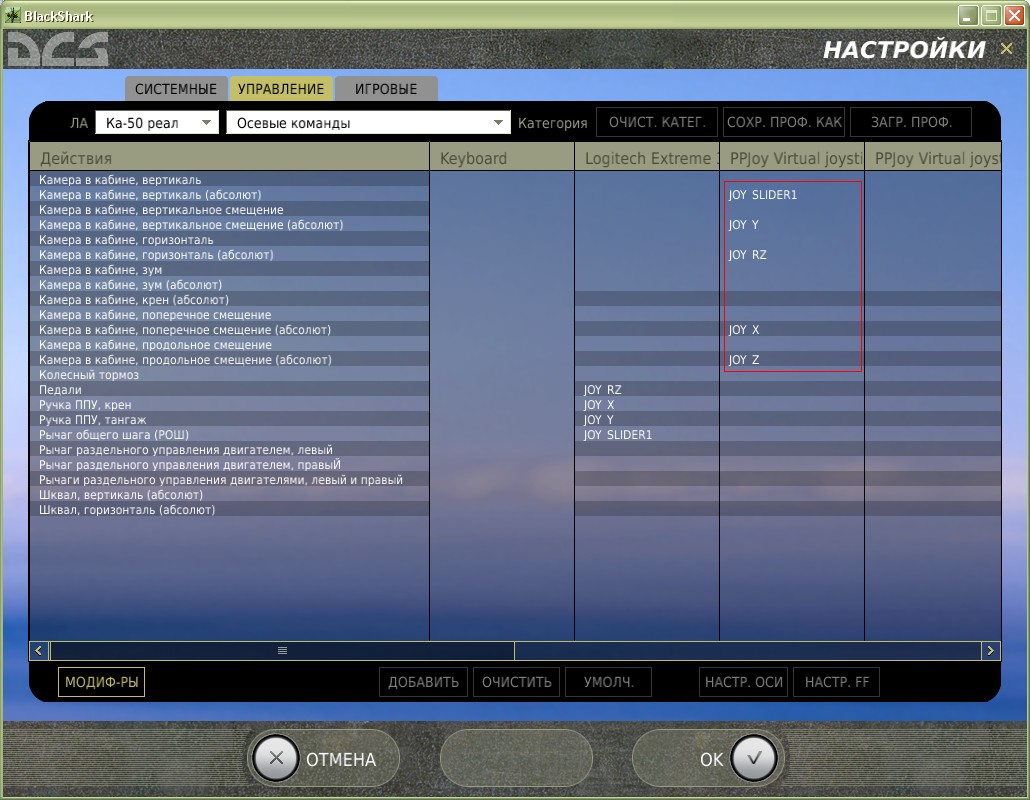Expand the Осевые команды category dropdown
This screenshot has width=1030, height=800.
click(x=368, y=123)
